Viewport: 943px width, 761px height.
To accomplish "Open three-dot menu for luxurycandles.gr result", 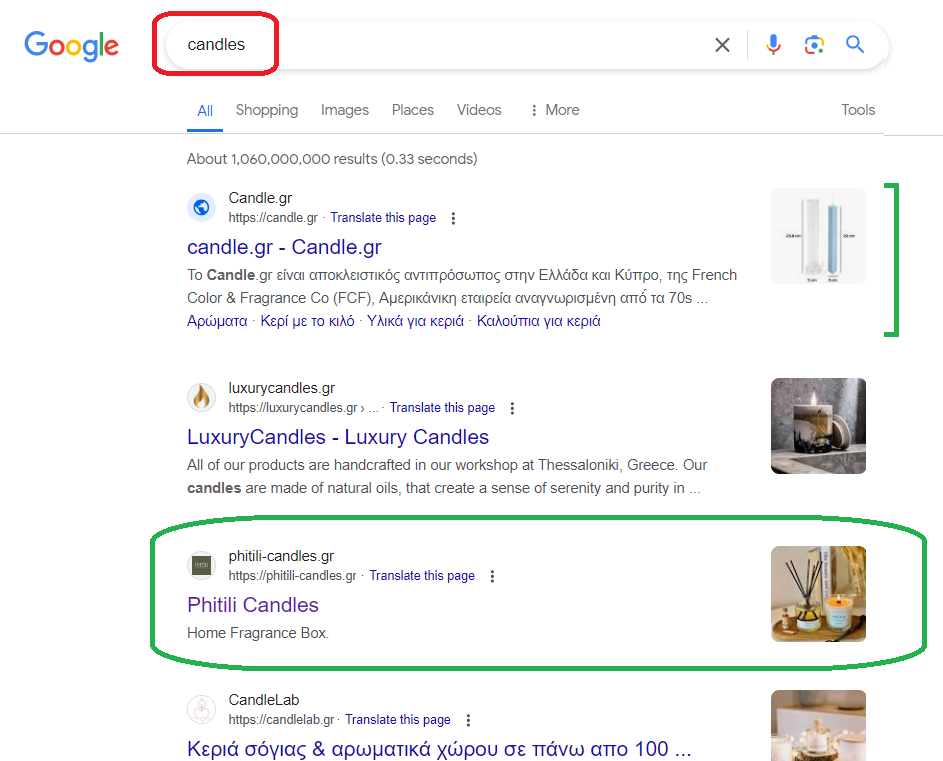I will (x=512, y=408).
